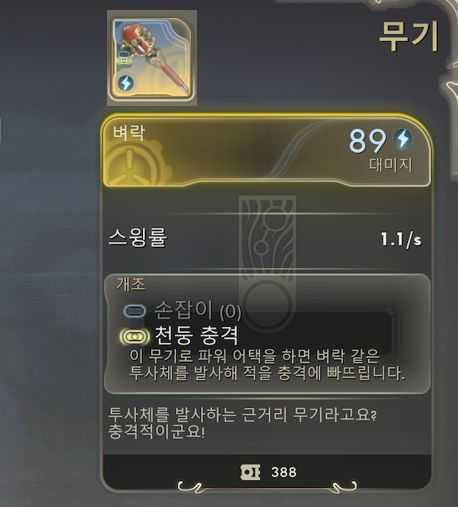The width and height of the screenshot is (458, 507).
Task: Open the 무기 category heading
Action: (x=408, y=36)
